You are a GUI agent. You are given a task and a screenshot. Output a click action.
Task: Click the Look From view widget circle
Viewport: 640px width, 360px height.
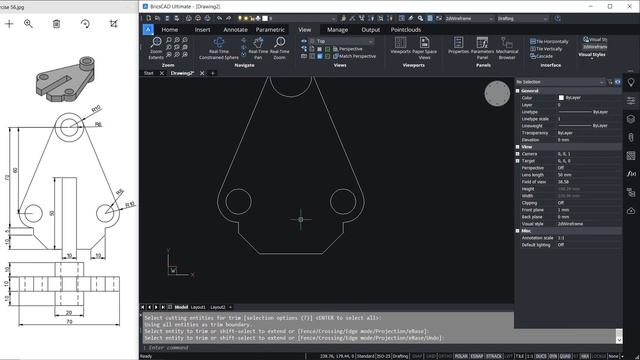tap(497, 93)
